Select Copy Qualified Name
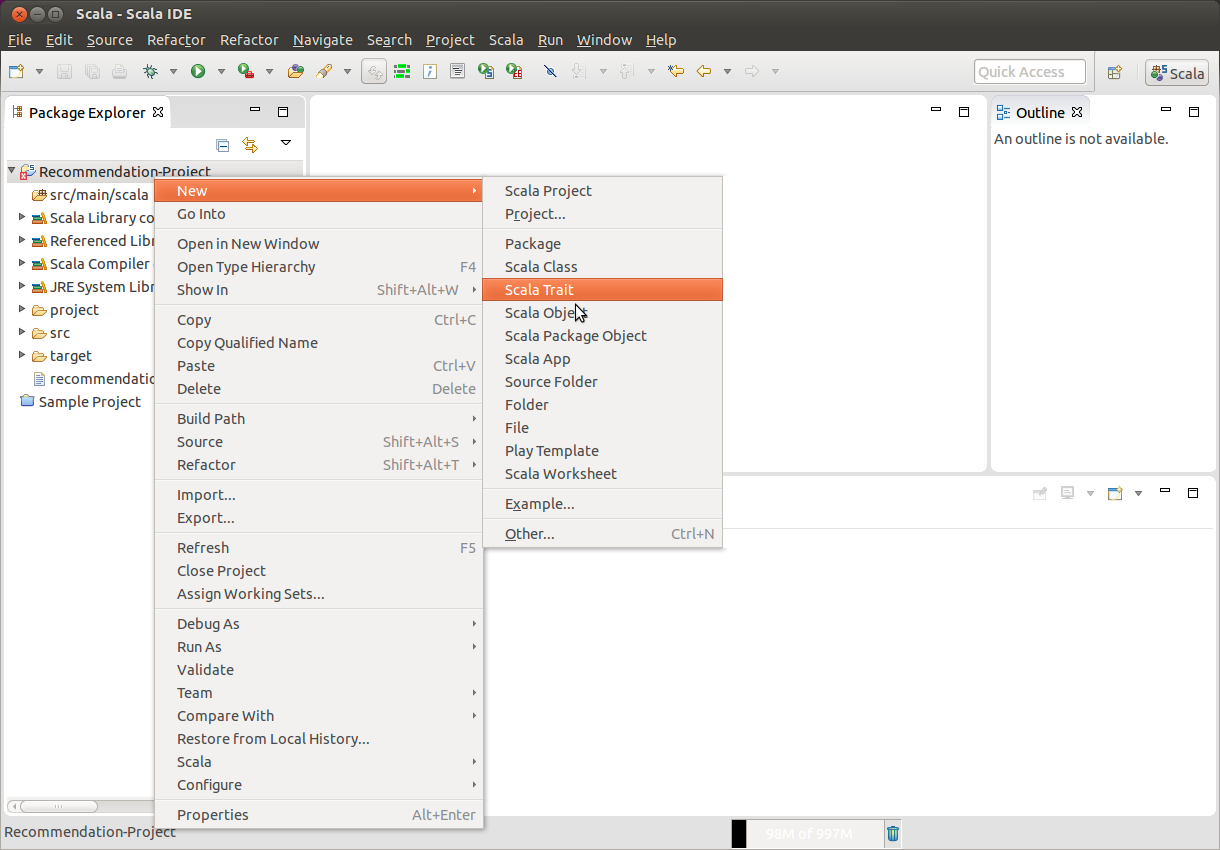 point(319,343)
